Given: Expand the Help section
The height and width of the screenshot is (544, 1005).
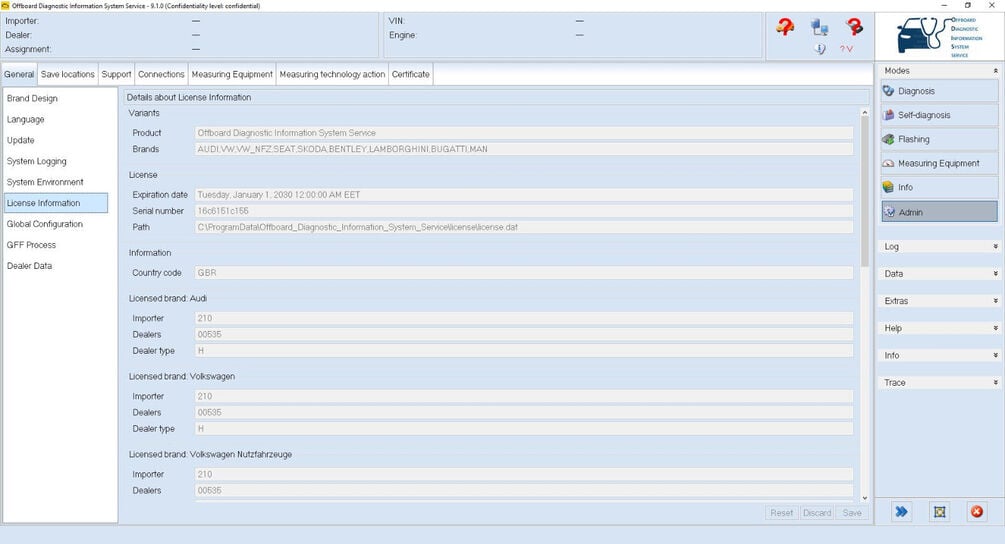Looking at the screenshot, I should tap(940, 328).
